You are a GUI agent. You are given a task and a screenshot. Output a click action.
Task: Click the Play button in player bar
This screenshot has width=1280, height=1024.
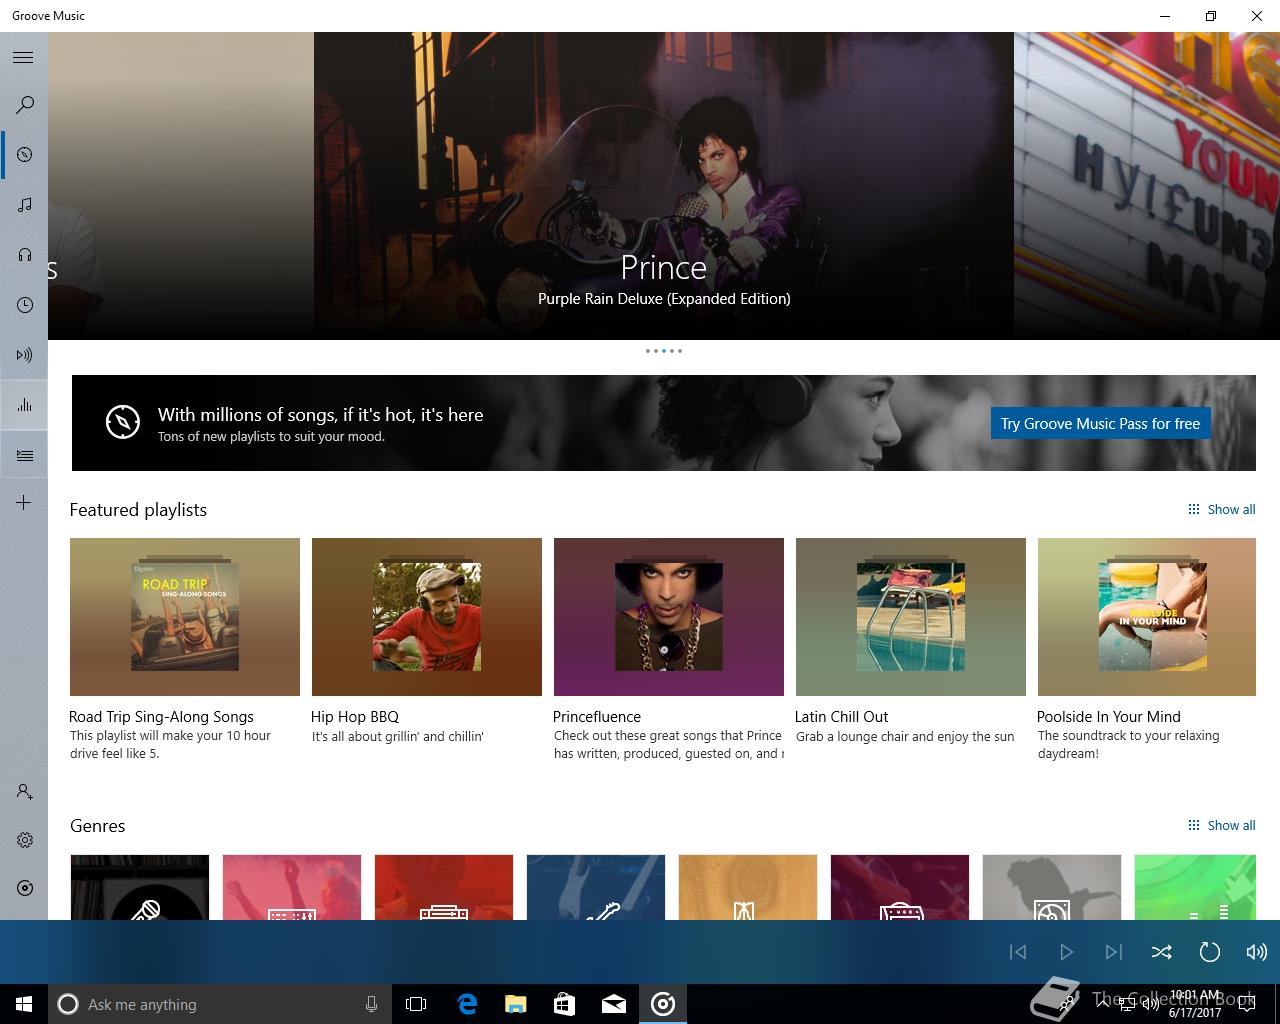pyautogui.click(x=1066, y=952)
